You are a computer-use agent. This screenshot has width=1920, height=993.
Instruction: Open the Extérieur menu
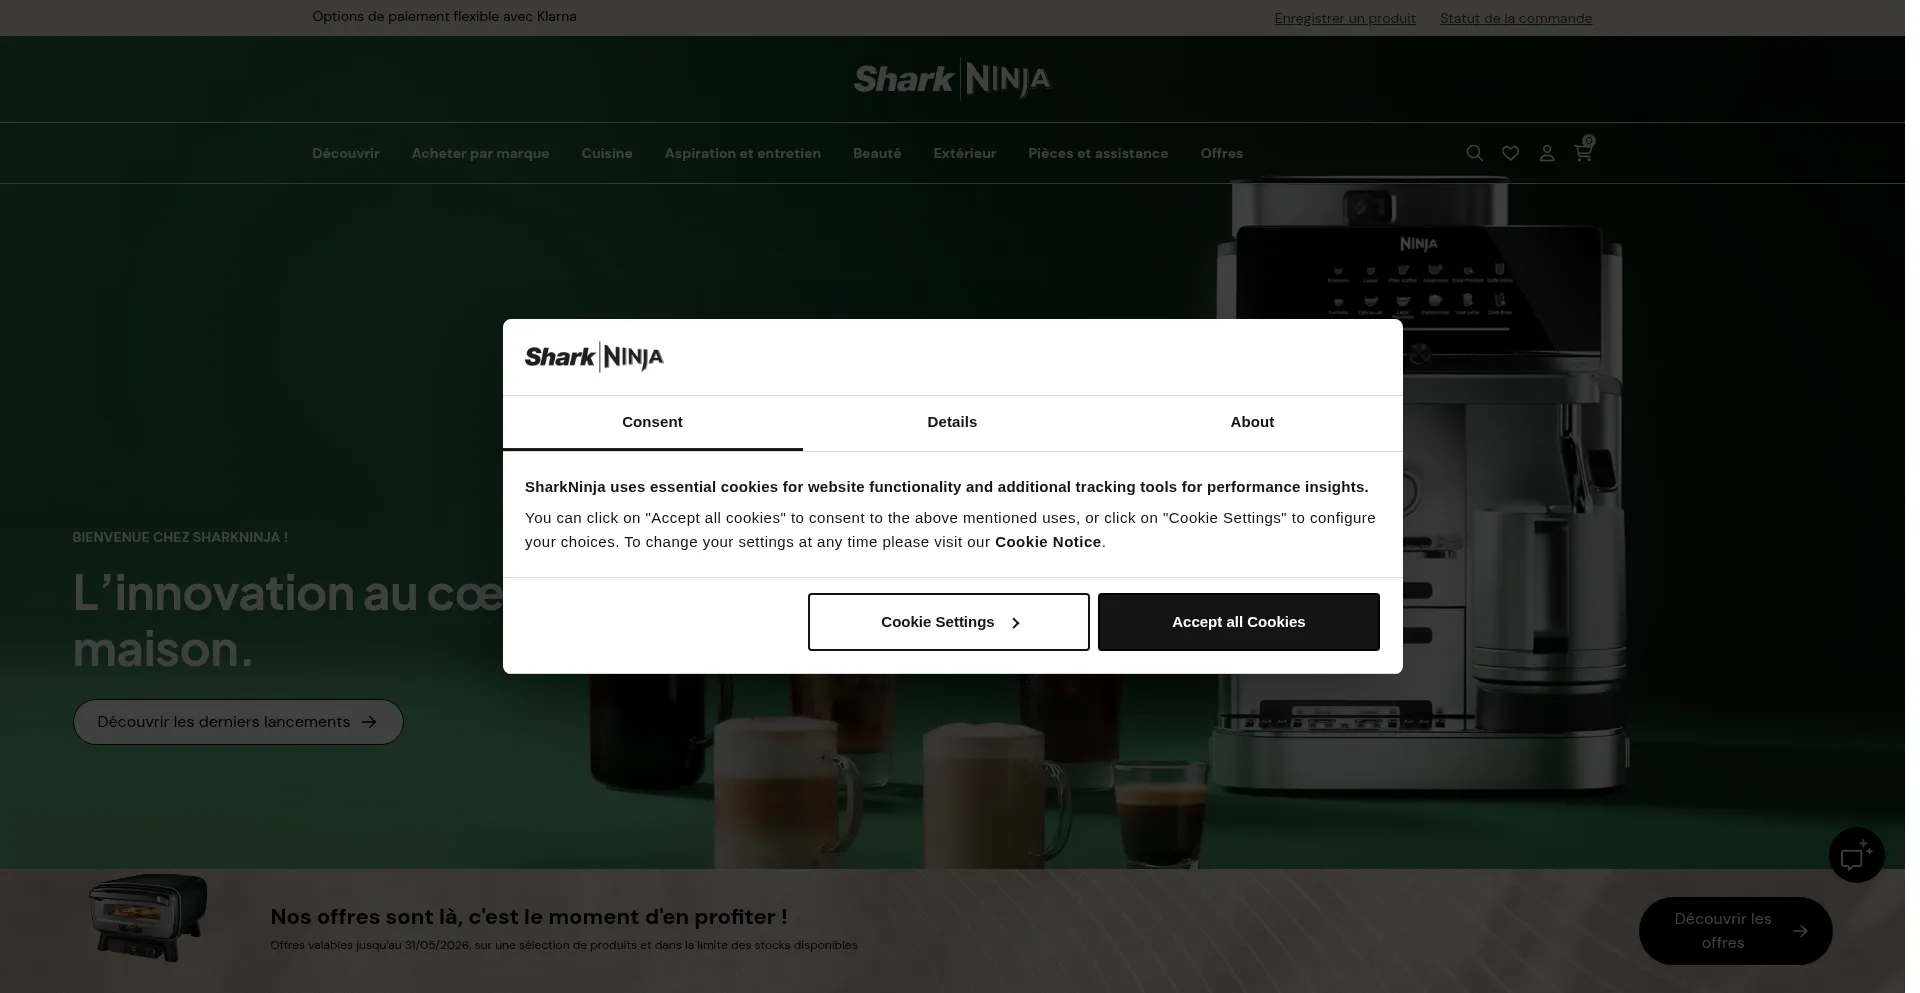964,153
